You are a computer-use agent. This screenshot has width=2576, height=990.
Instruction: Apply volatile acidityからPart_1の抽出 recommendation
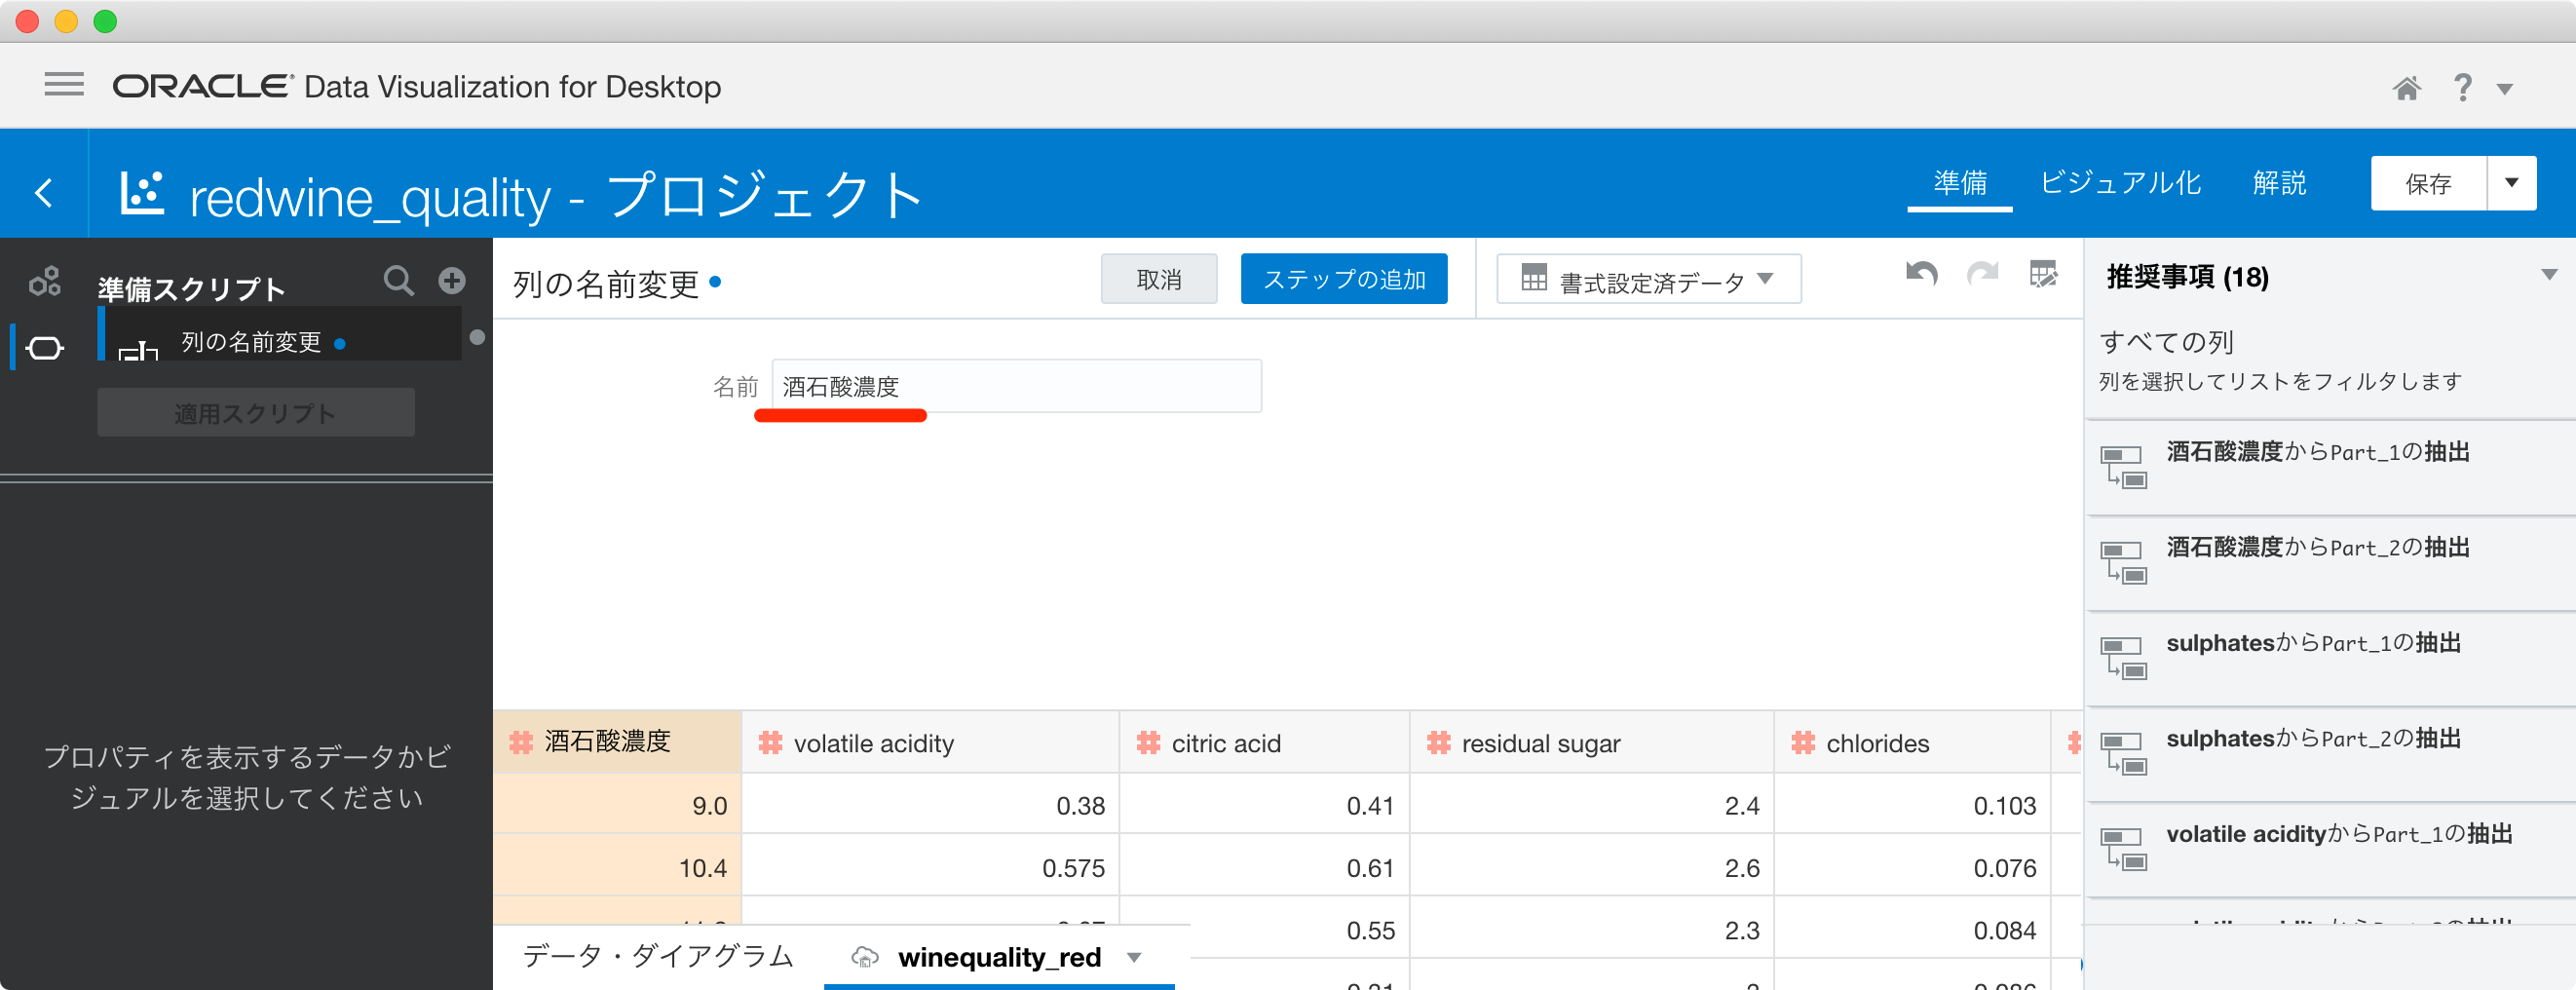[2330, 848]
